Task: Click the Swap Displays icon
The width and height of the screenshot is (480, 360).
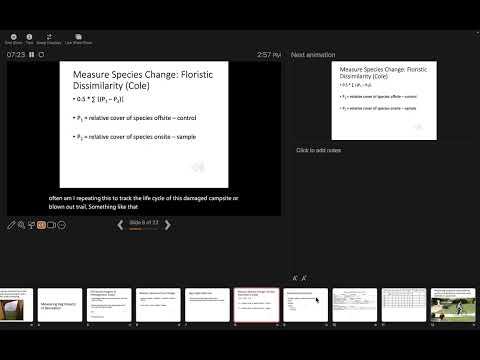Action: point(49,37)
